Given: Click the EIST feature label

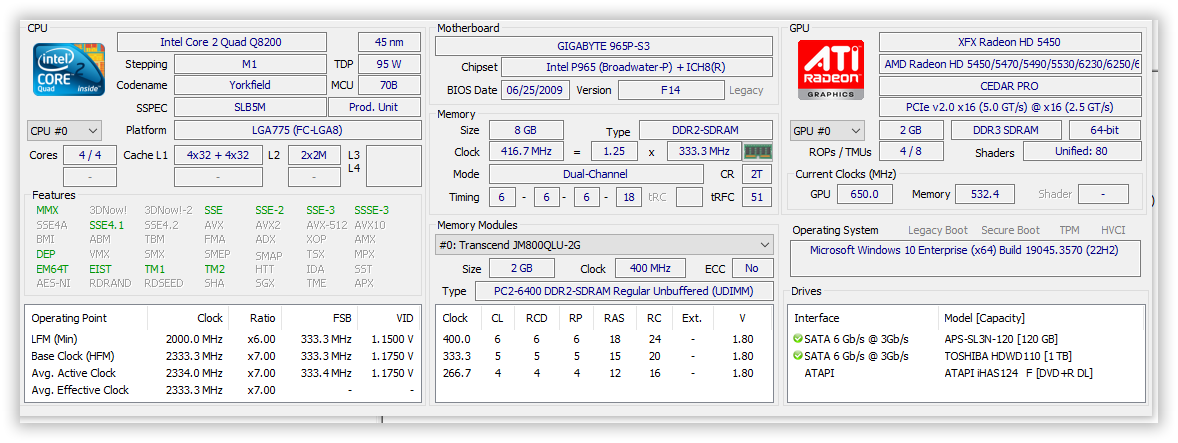Looking at the screenshot, I should 101,269.
